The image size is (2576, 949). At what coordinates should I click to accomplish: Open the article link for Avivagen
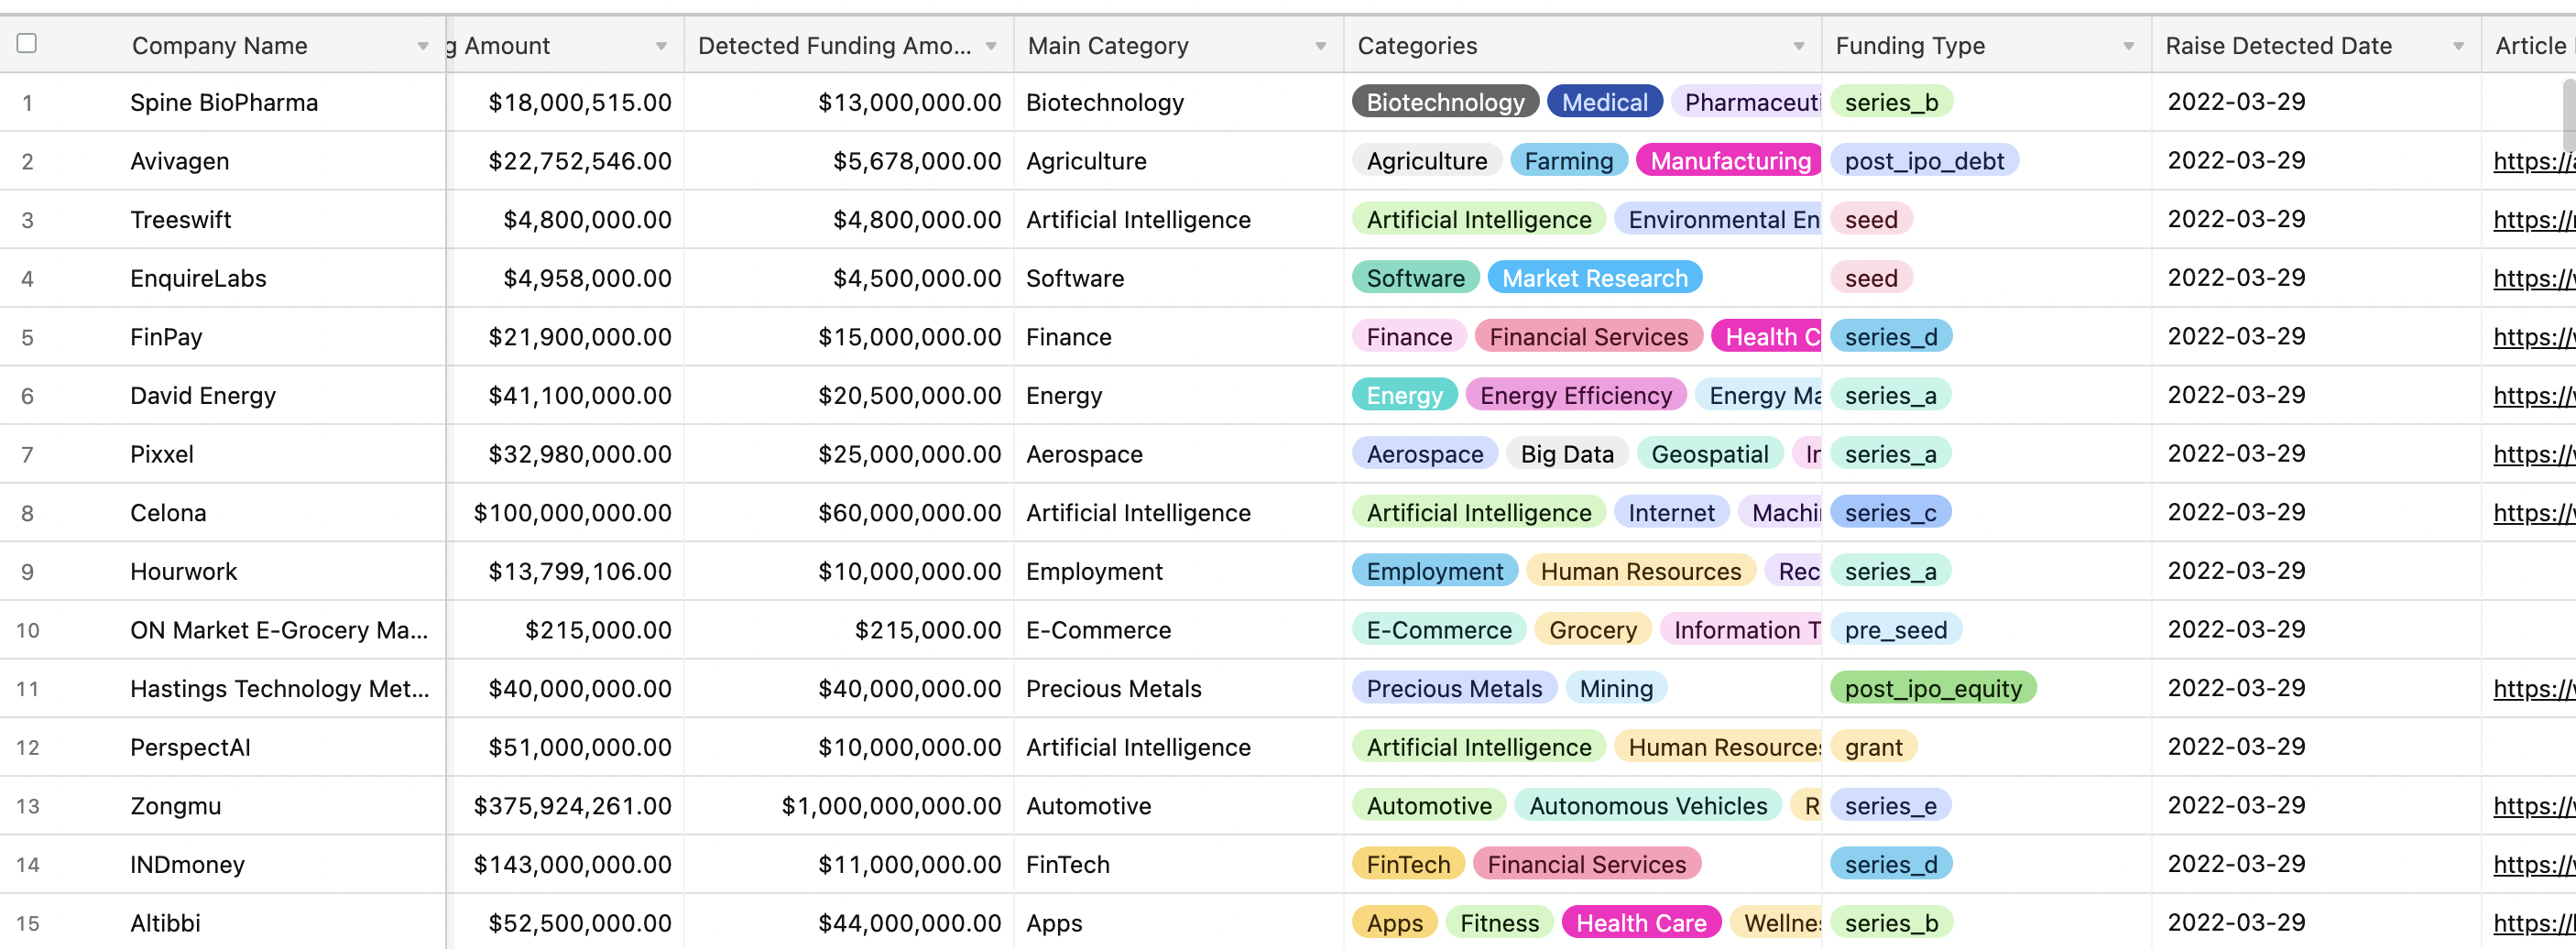pyautogui.click(x=2534, y=161)
